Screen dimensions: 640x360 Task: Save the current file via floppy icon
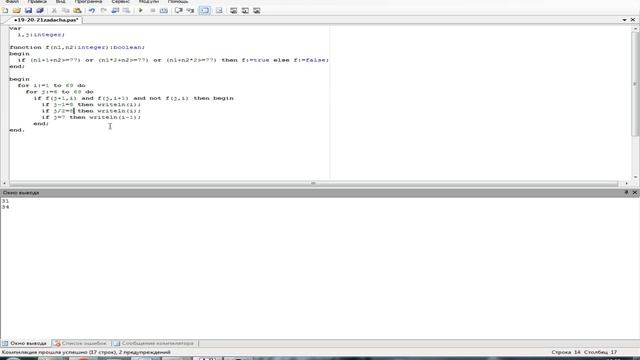pyautogui.click(x=28, y=11)
